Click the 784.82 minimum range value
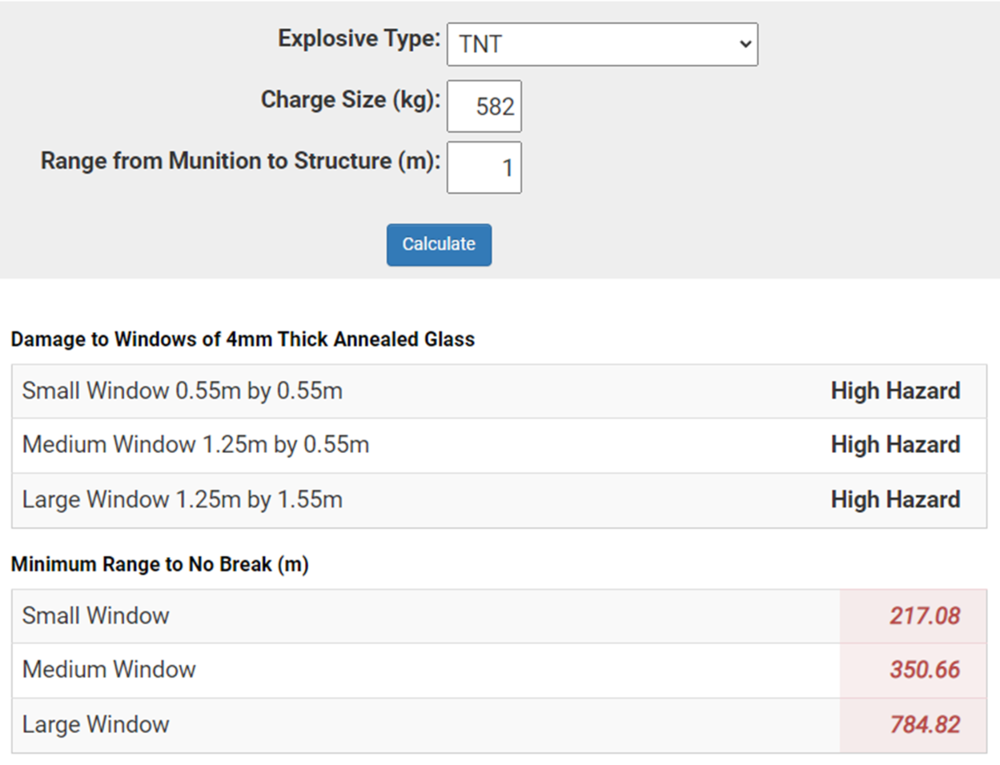Image resolution: width=1000 pixels, height=765 pixels. [924, 724]
